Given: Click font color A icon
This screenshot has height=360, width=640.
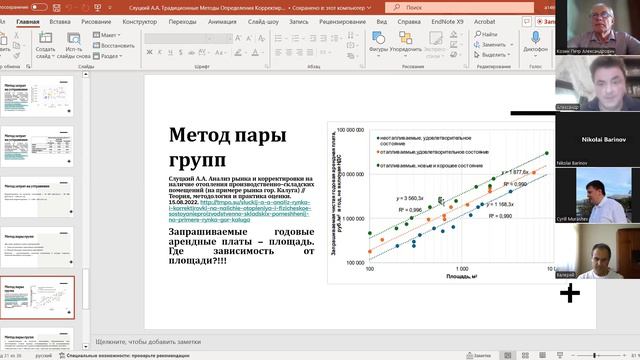Looking at the screenshot, I should [x=255, y=52].
